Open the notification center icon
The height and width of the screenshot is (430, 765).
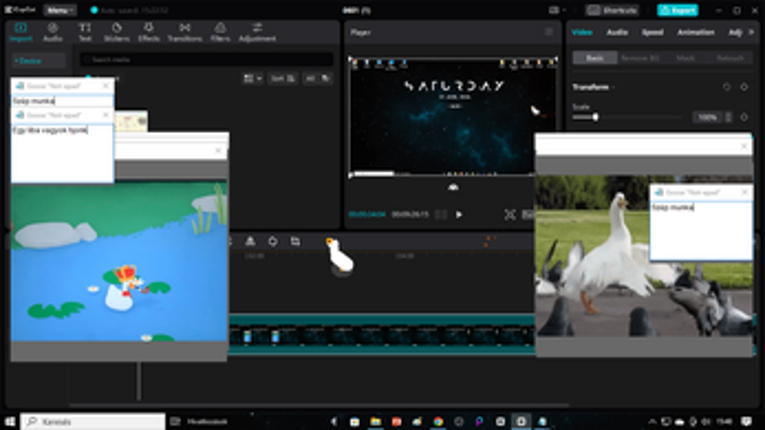coord(746,421)
